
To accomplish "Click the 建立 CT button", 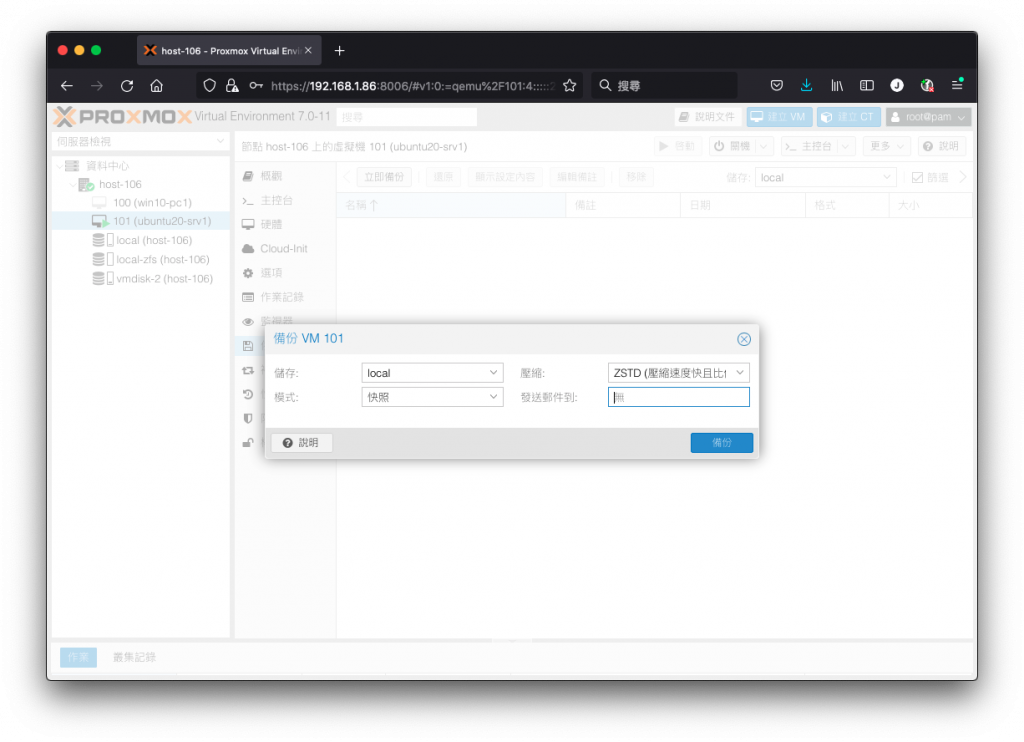I will tap(848, 117).
